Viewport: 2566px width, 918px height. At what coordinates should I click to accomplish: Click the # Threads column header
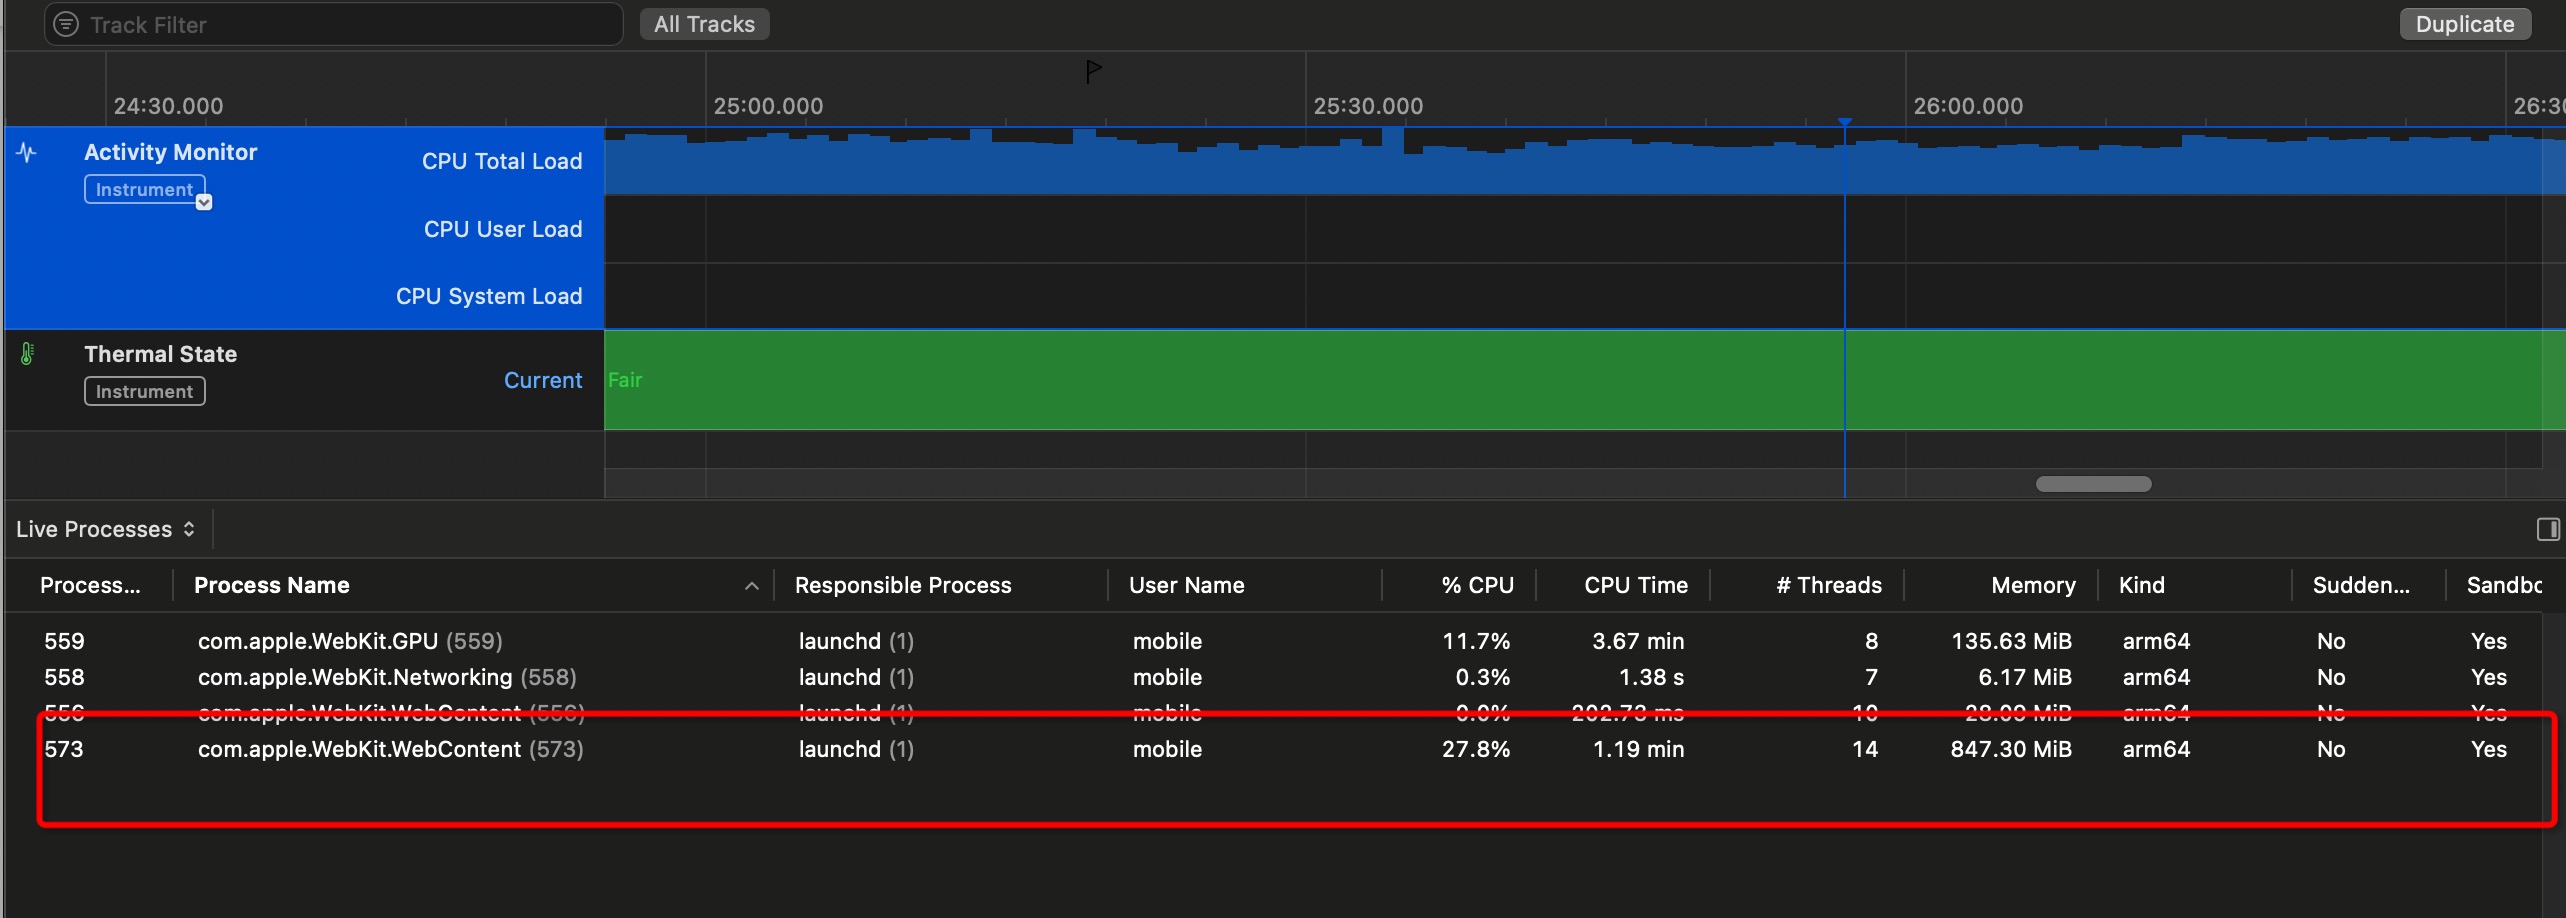1828,585
